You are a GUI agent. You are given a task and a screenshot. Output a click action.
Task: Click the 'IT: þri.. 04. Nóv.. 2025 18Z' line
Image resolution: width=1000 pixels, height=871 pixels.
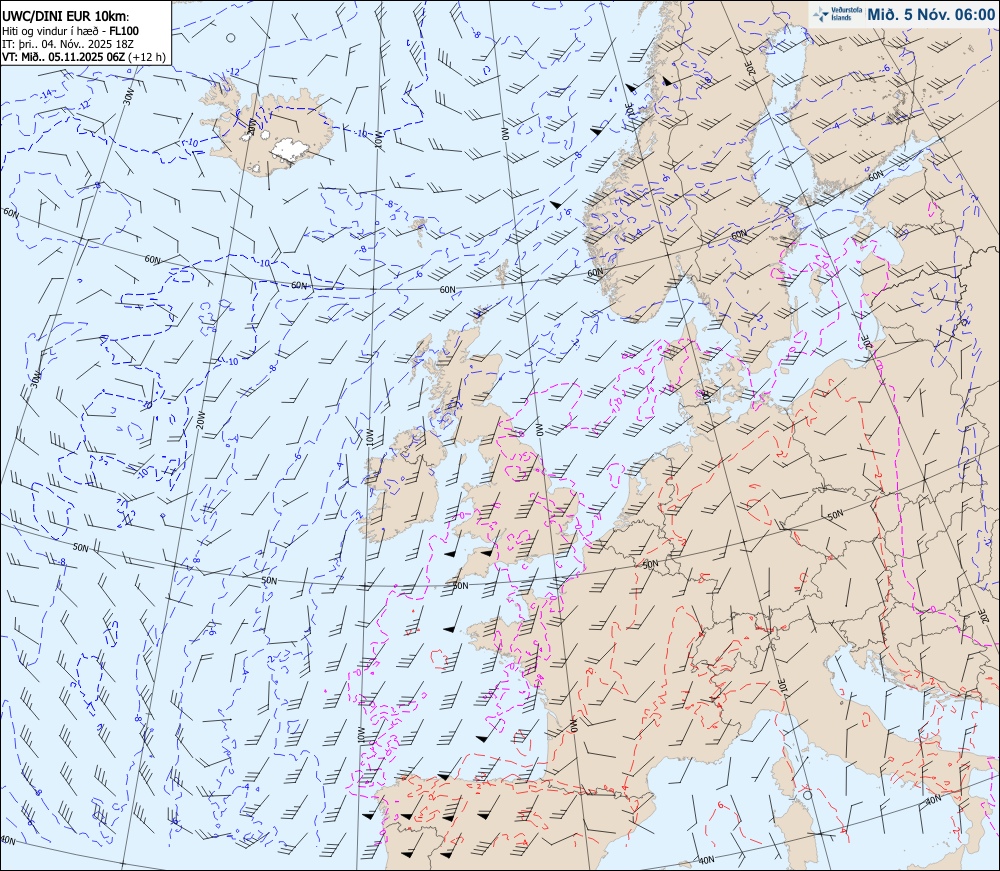[68, 44]
